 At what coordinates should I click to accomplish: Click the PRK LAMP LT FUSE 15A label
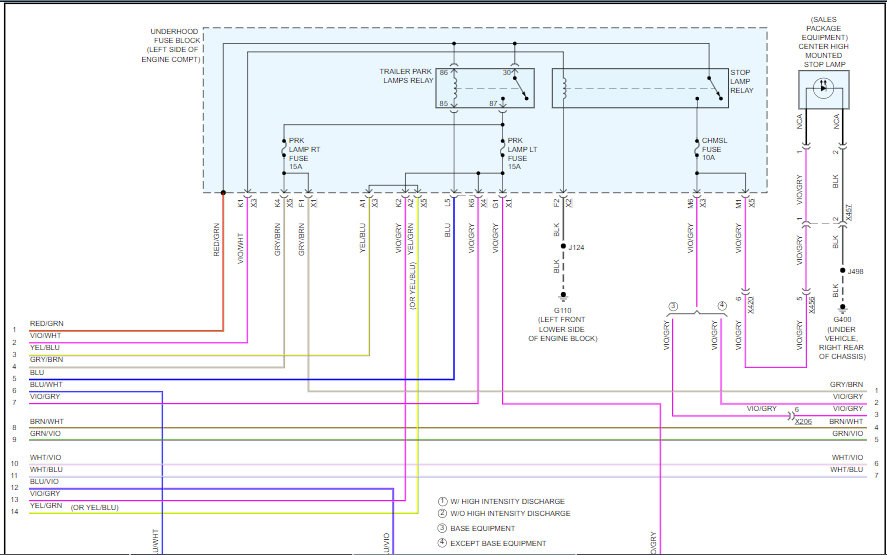point(522,153)
